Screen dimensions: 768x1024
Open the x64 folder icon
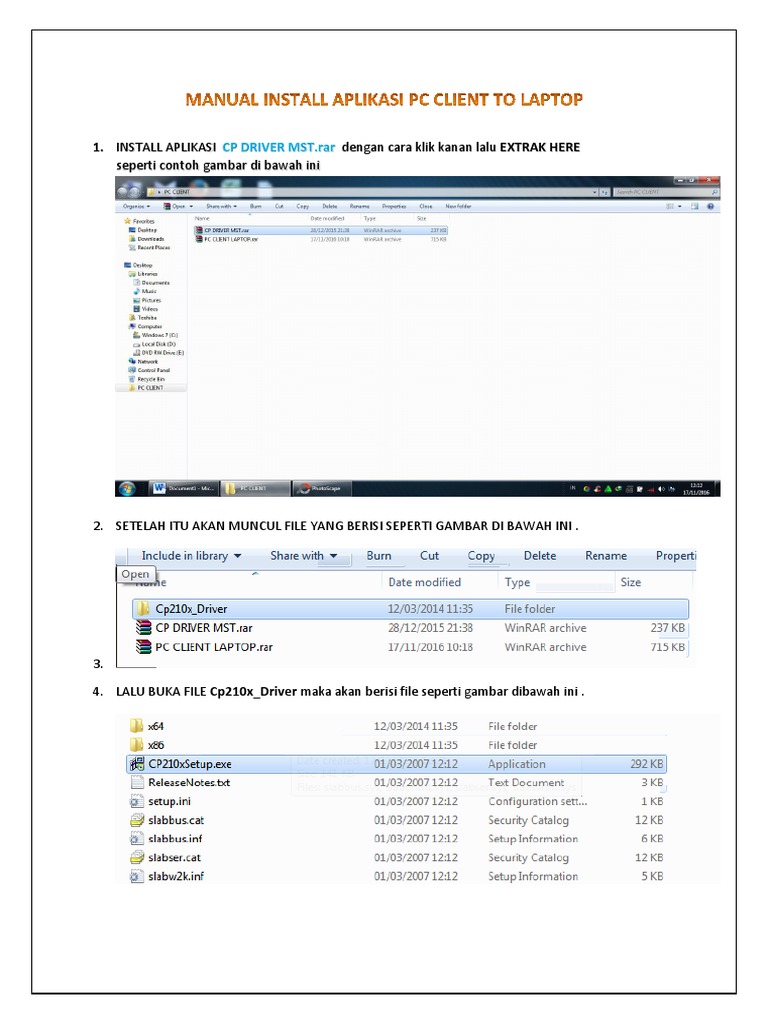click(136, 726)
